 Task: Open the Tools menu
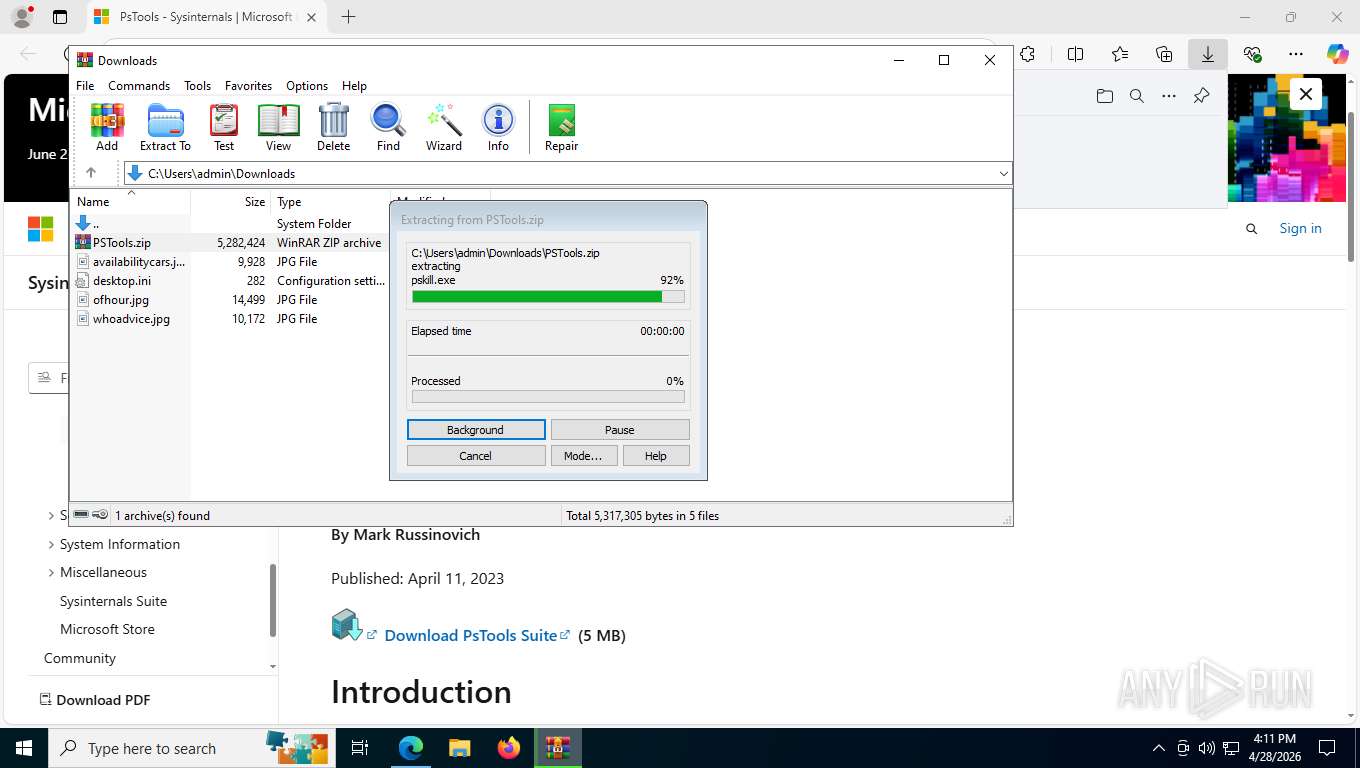coord(197,86)
